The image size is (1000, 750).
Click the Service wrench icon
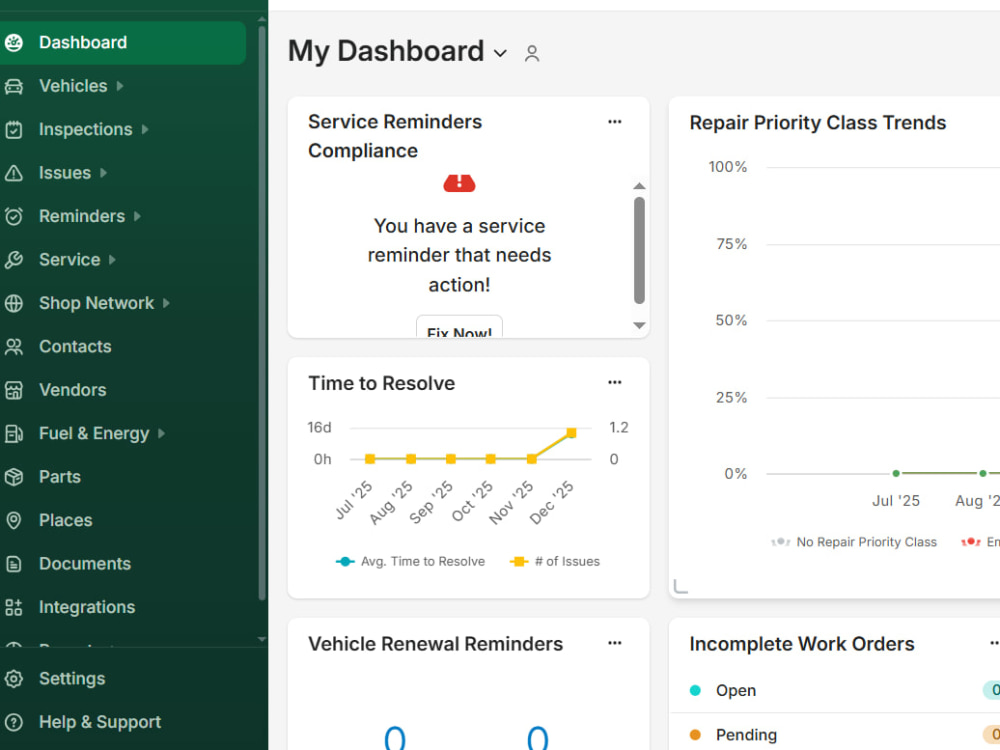13,260
